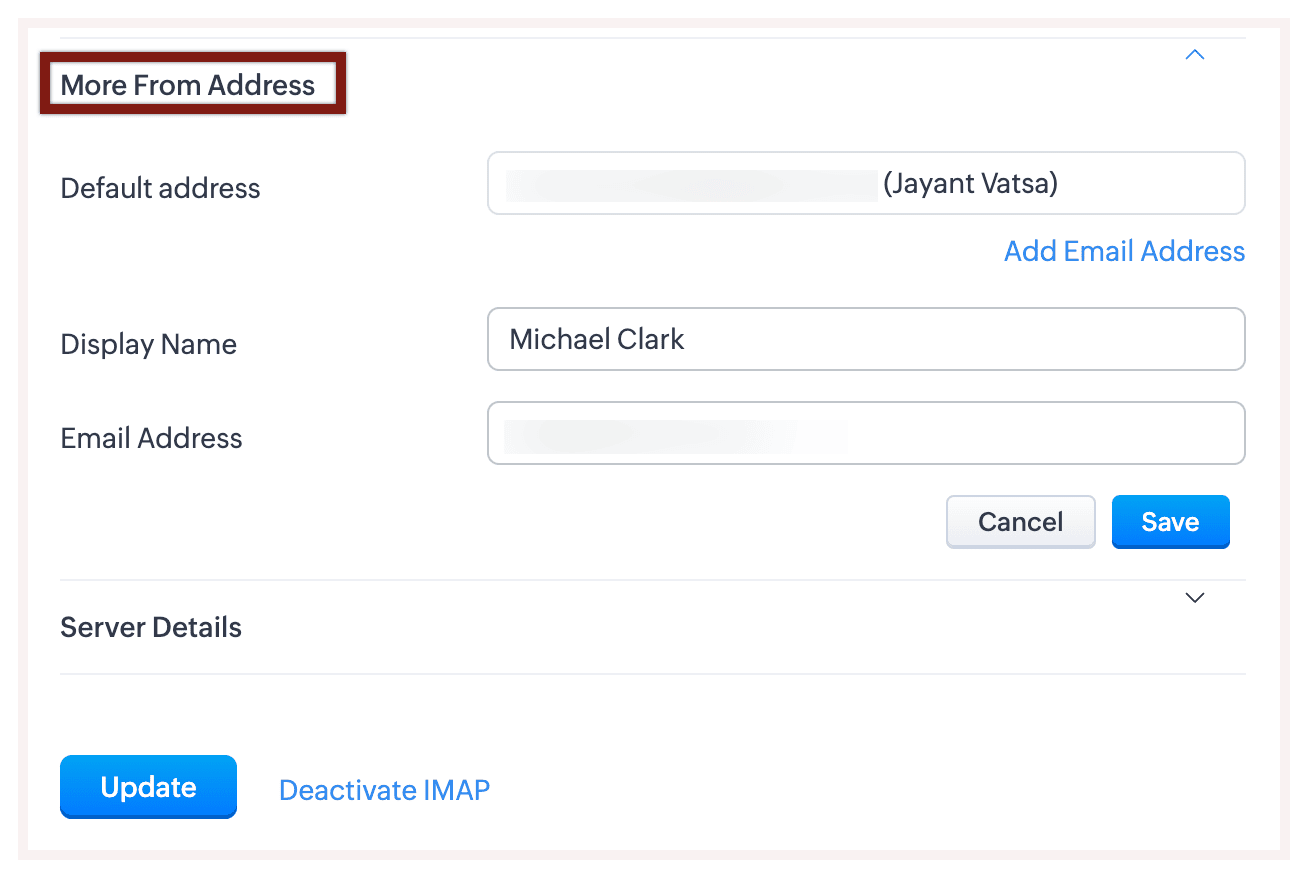The height and width of the screenshot is (878, 1308).
Task: Click the Display Name label
Action: (x=149, y=344)
